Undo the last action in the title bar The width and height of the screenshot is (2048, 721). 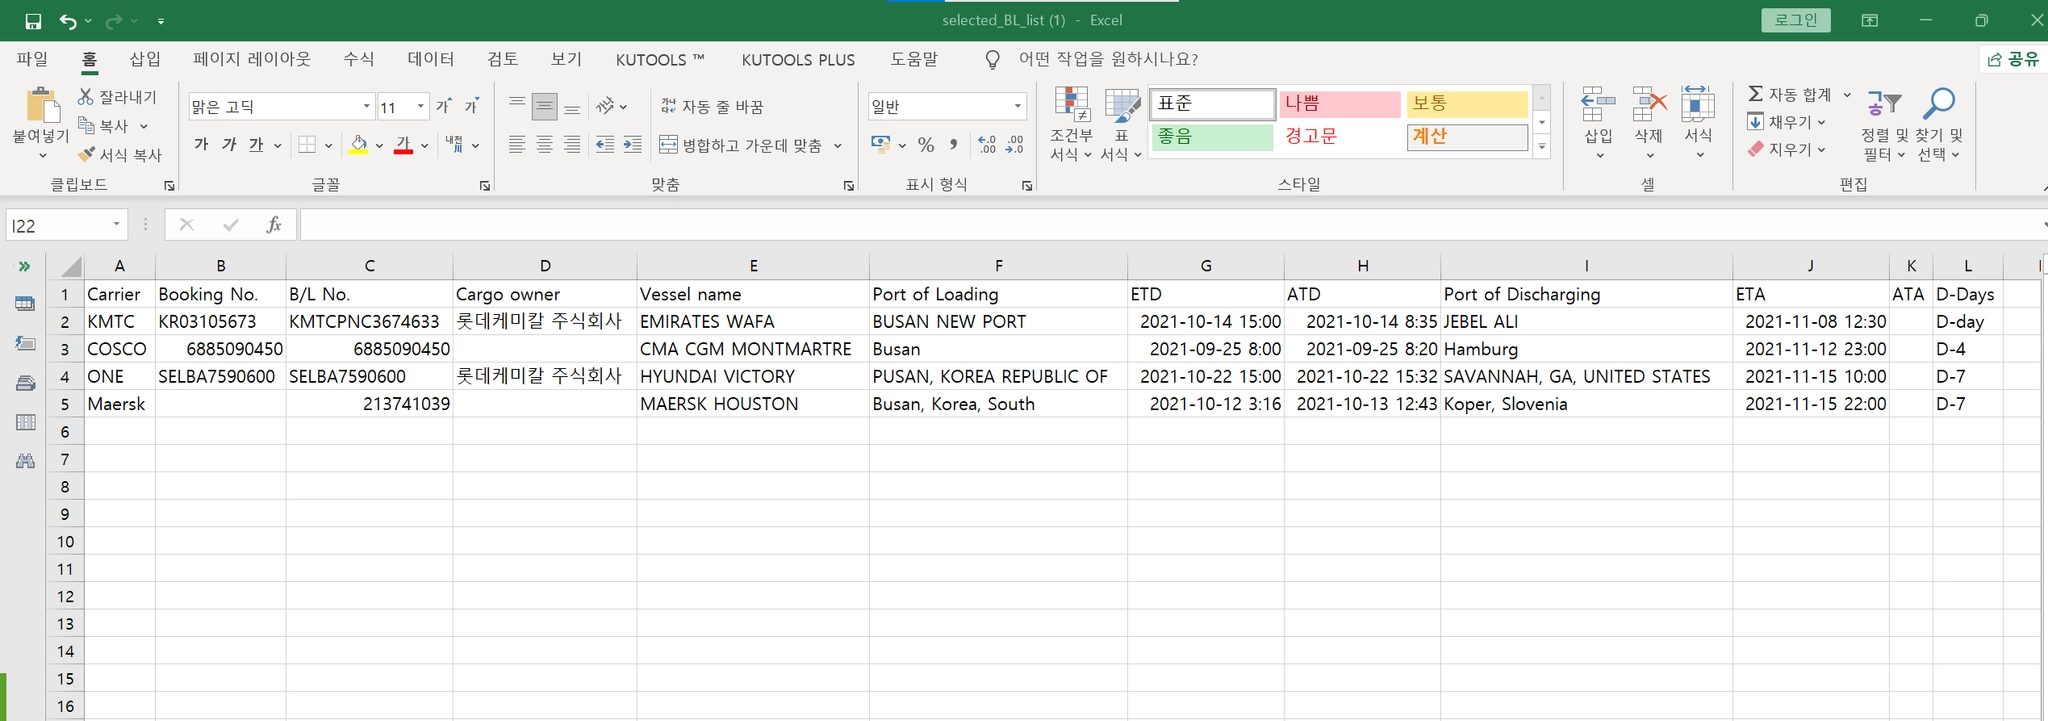pyautogui.click(x=68, y=21)
